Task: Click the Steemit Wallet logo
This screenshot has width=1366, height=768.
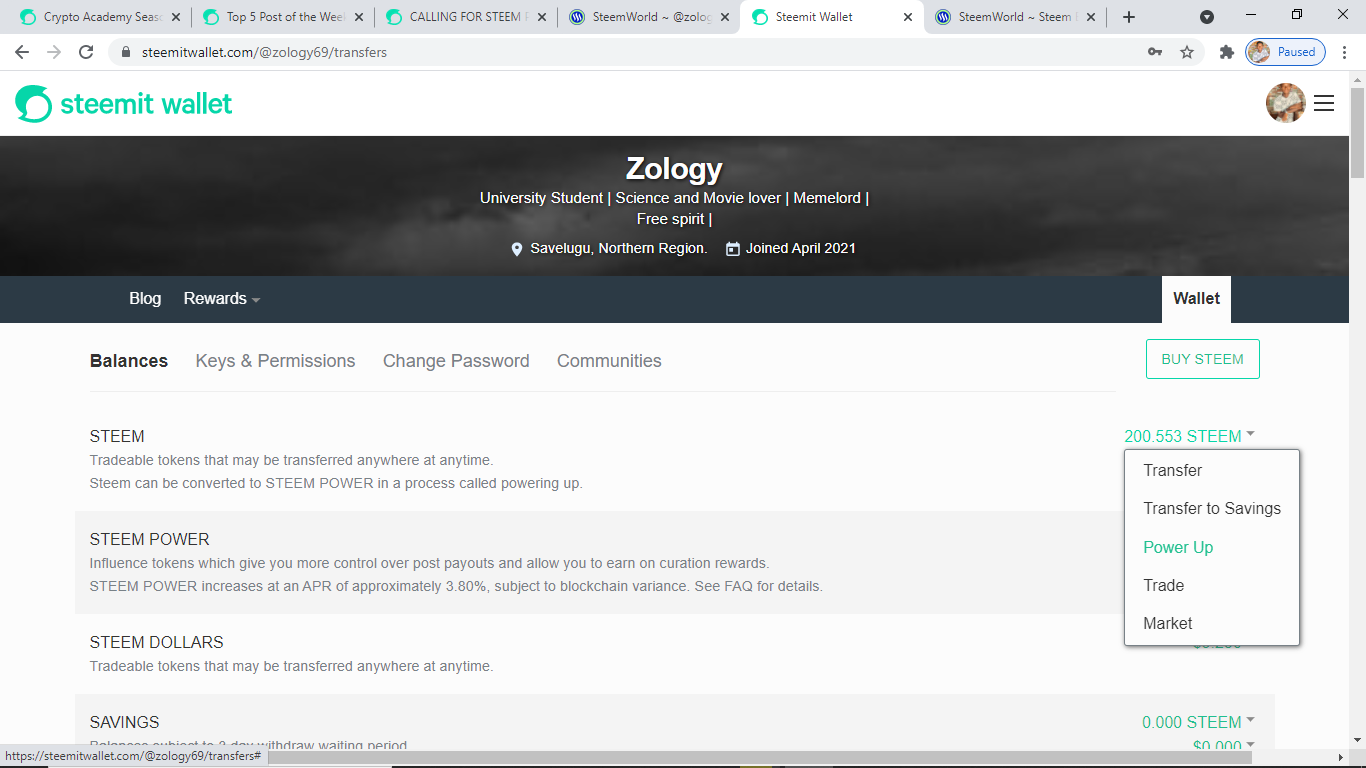Action: tap(124, 104)
